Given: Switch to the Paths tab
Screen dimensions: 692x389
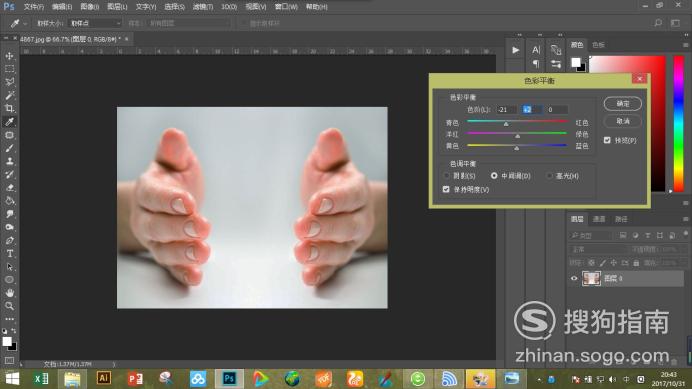Looking at the screenshot, I should 621,219.
